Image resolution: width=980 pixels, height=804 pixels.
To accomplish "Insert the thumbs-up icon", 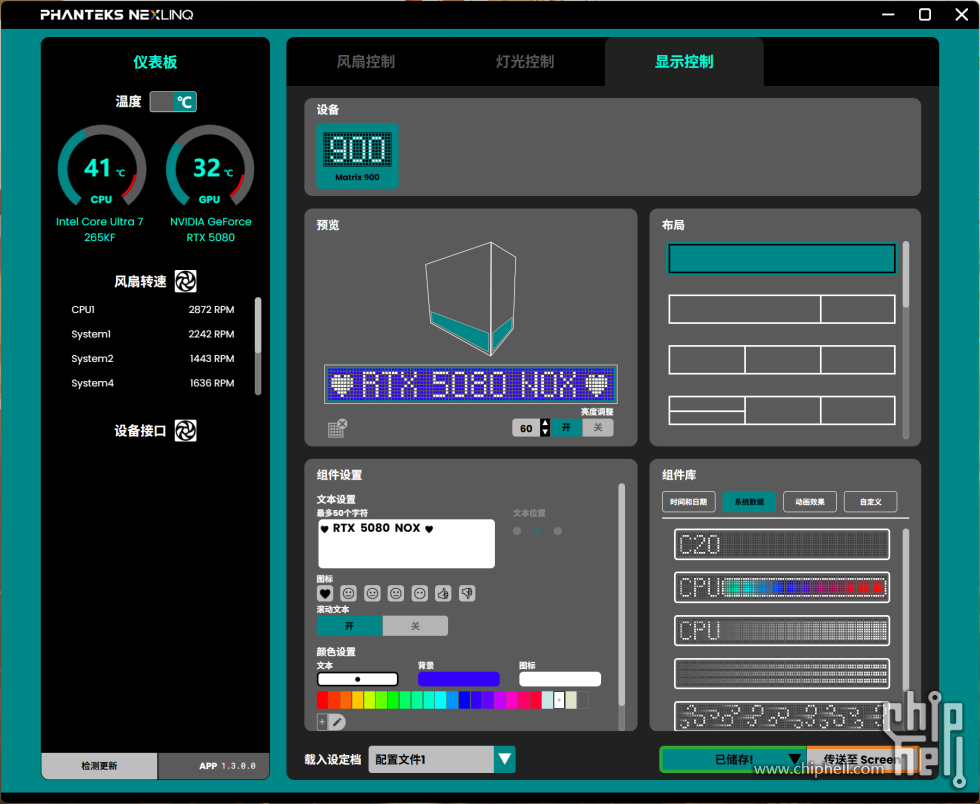I will (443, 593).
